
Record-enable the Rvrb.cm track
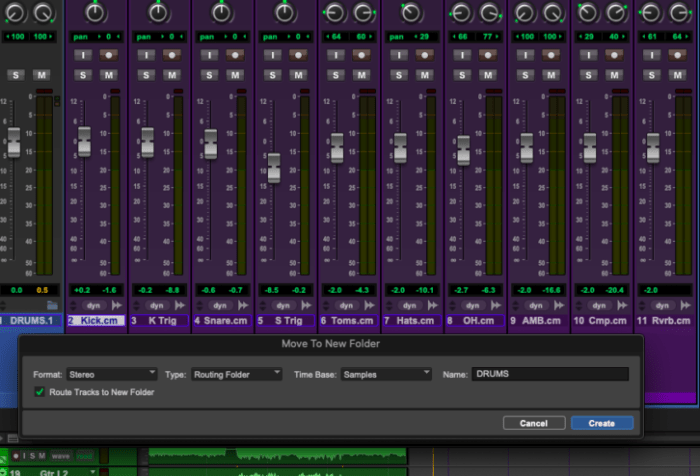tap(678, 55)
